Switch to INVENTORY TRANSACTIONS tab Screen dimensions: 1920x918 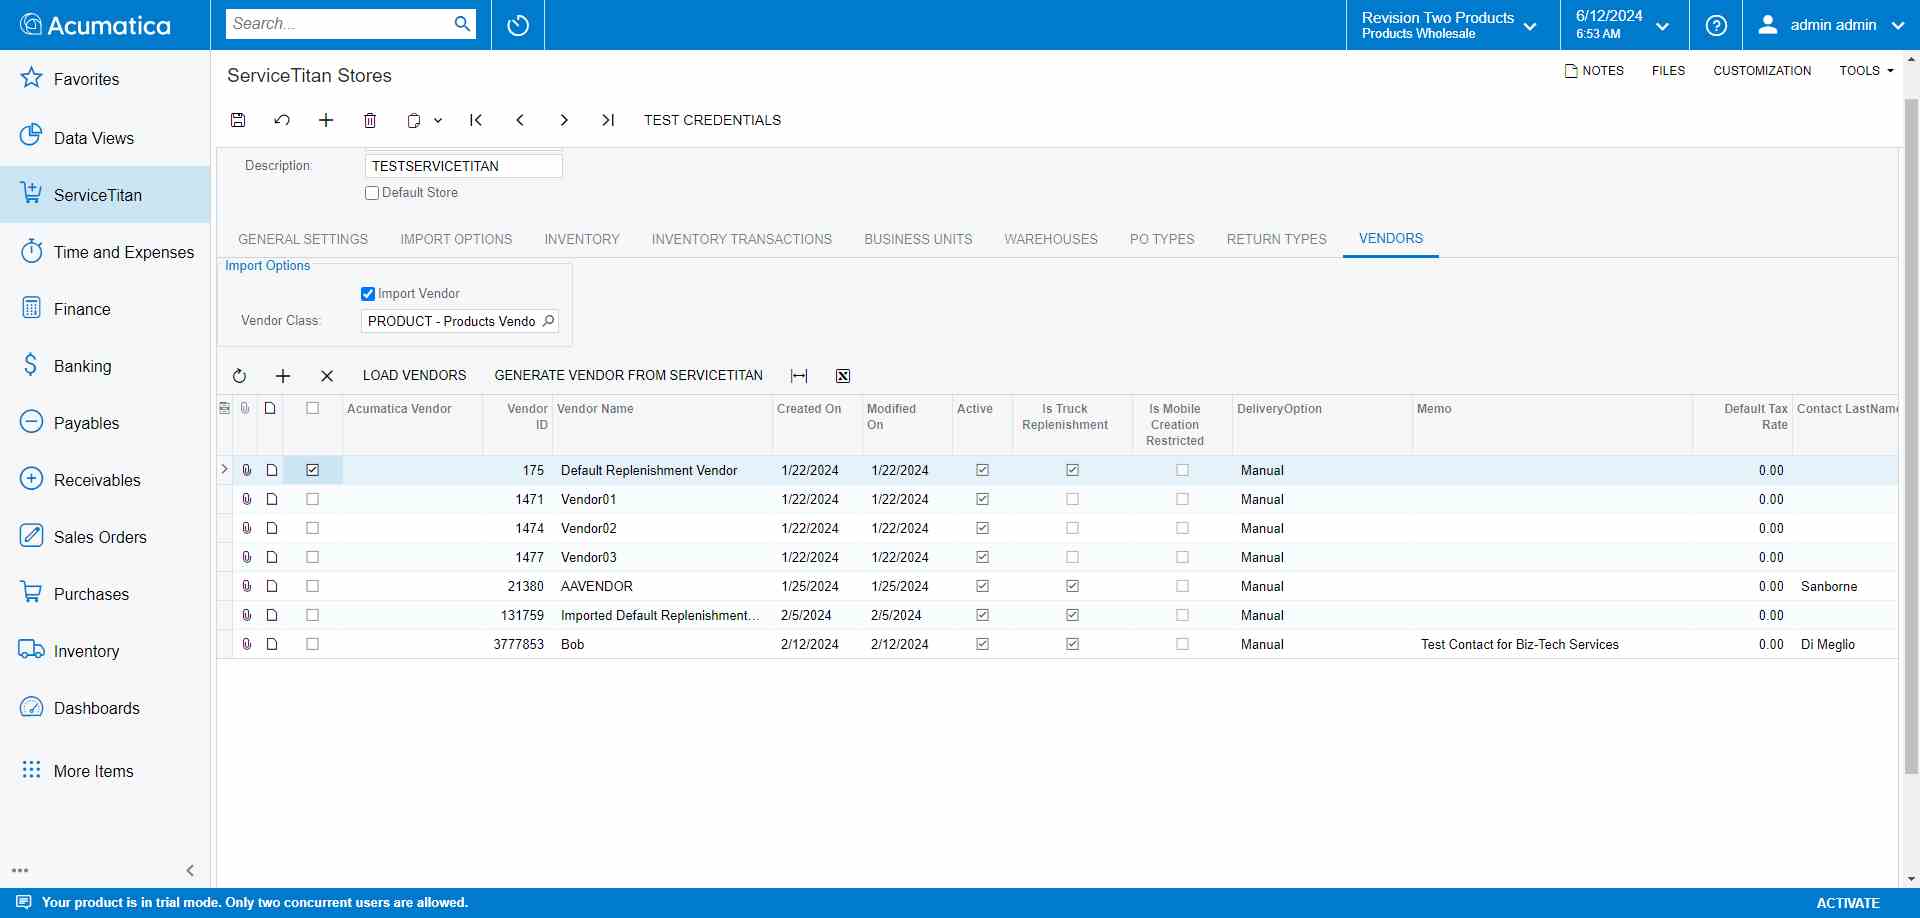click(x=742, y=240)
